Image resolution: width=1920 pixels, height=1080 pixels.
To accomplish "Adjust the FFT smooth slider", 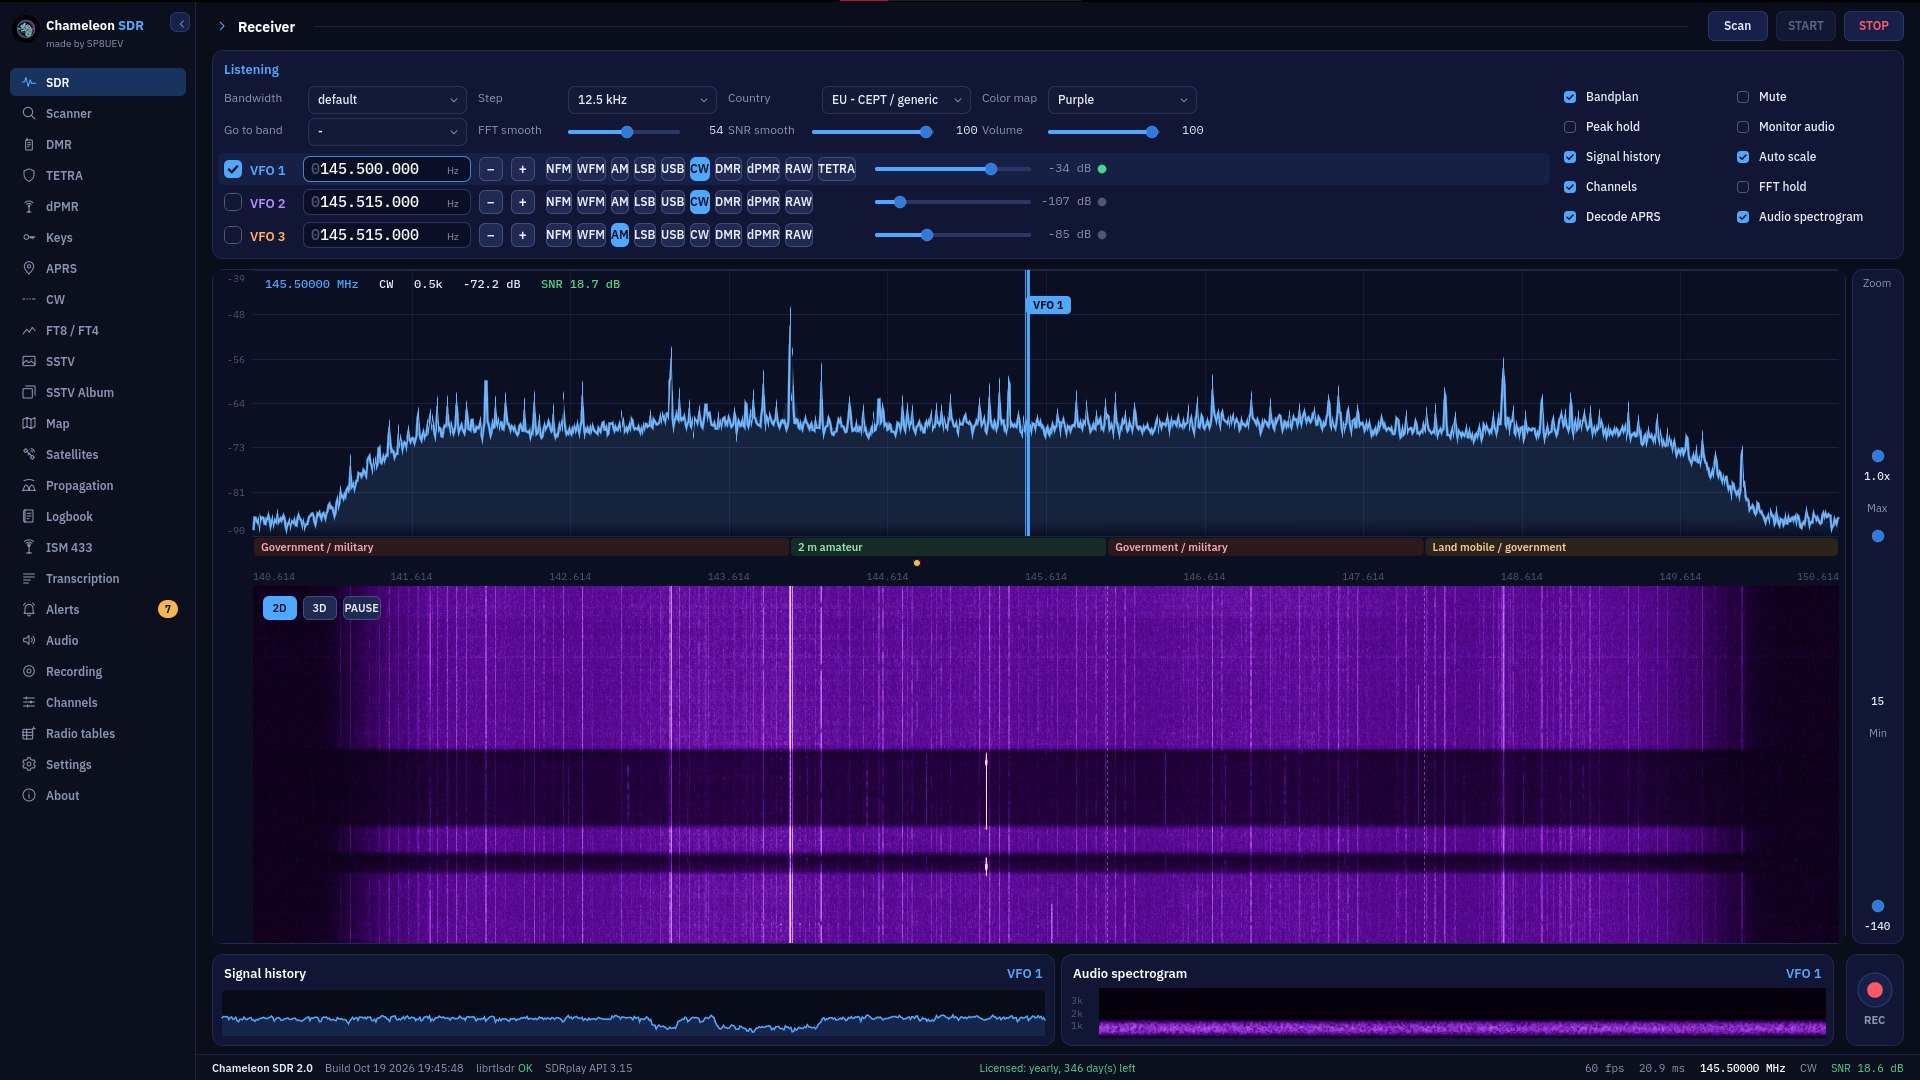I will tap(624, 132).
